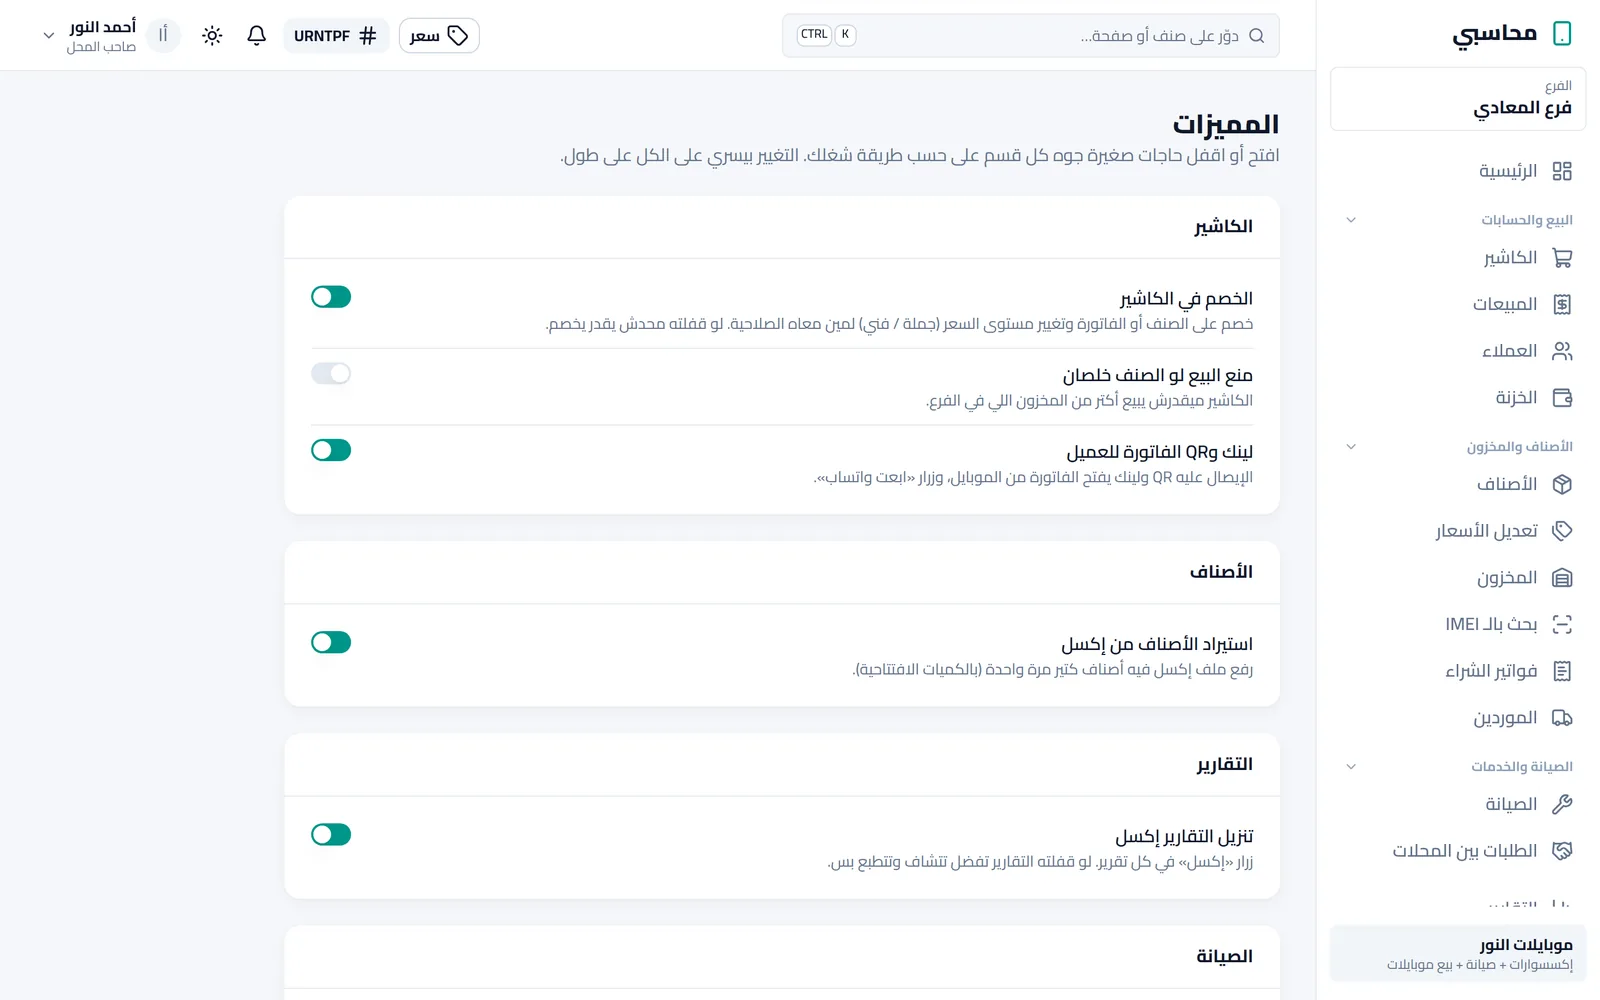Toggle استيراد الأصناف من إكسل switch
The height and width of the screenshot is (1000, 1600).
331,642
